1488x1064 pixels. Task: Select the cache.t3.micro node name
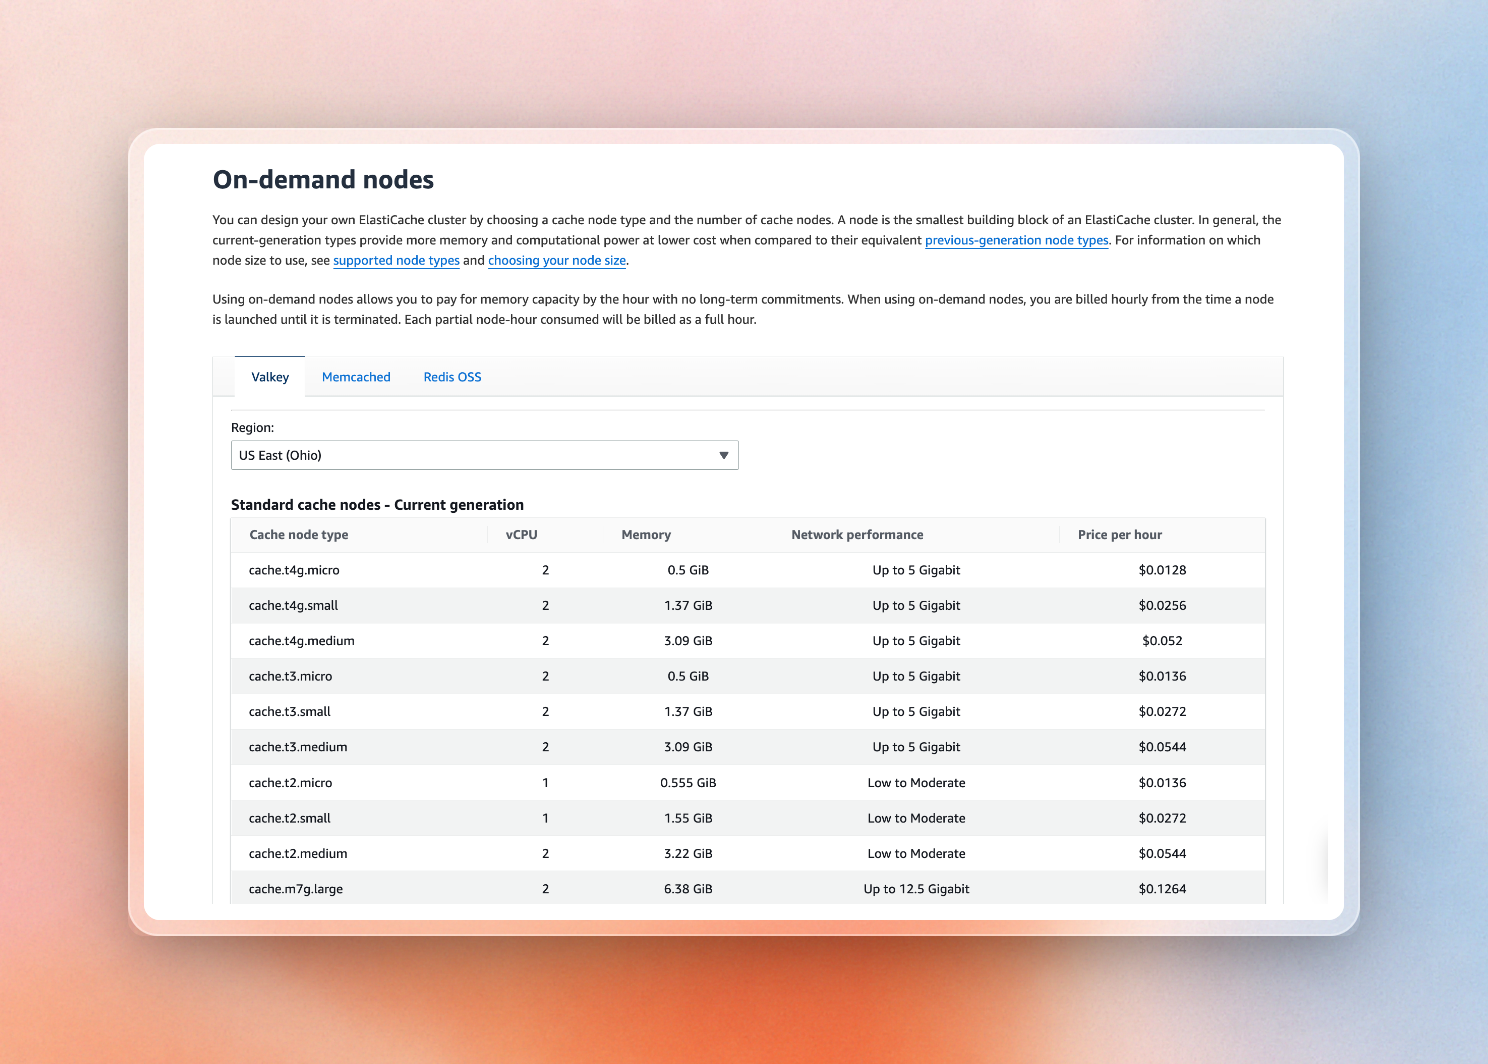click(x=290, y=677)
